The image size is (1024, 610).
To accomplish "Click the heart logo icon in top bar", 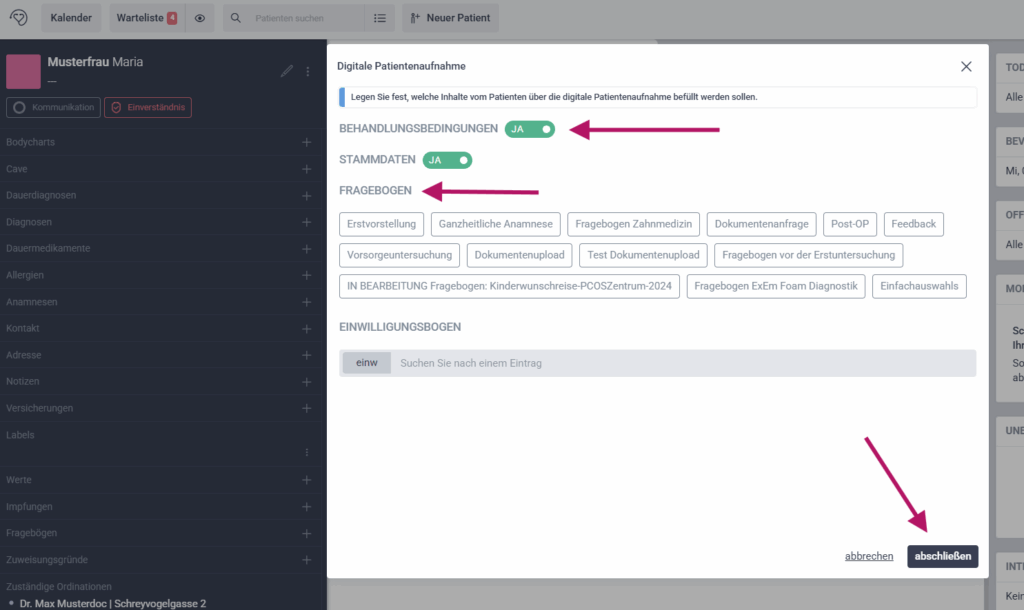I will (x=18, y=18).
